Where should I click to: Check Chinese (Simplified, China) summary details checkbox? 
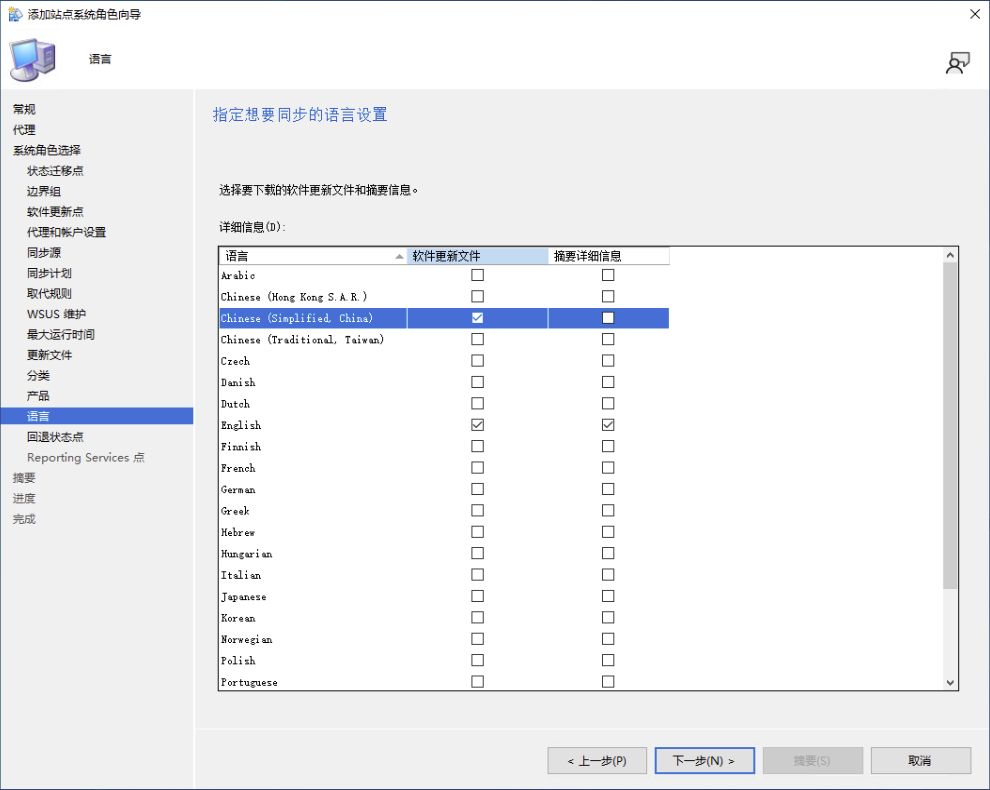tap(608, 318)
